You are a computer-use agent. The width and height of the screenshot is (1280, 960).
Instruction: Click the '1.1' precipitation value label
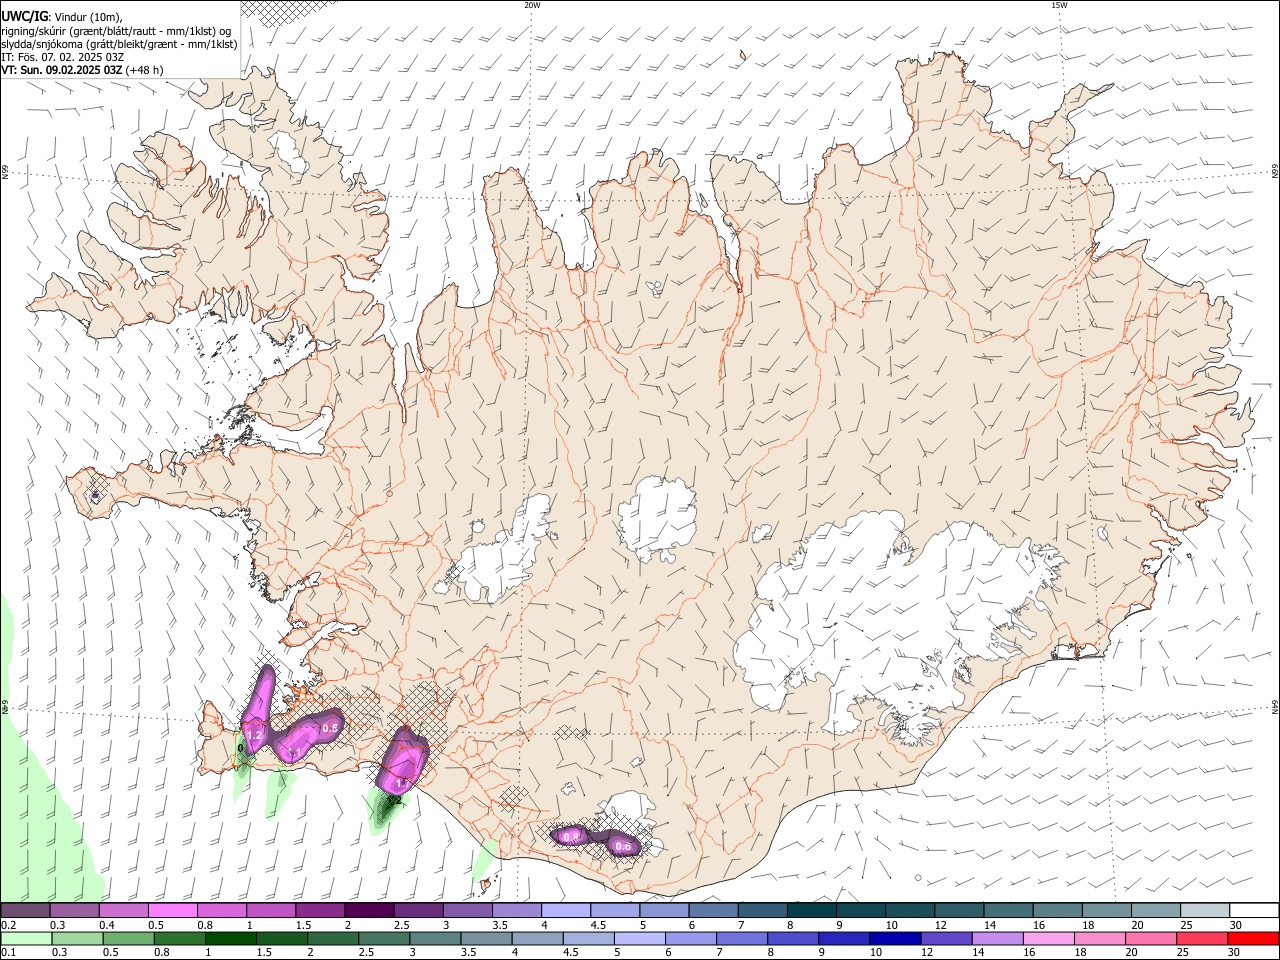[295, 752]
